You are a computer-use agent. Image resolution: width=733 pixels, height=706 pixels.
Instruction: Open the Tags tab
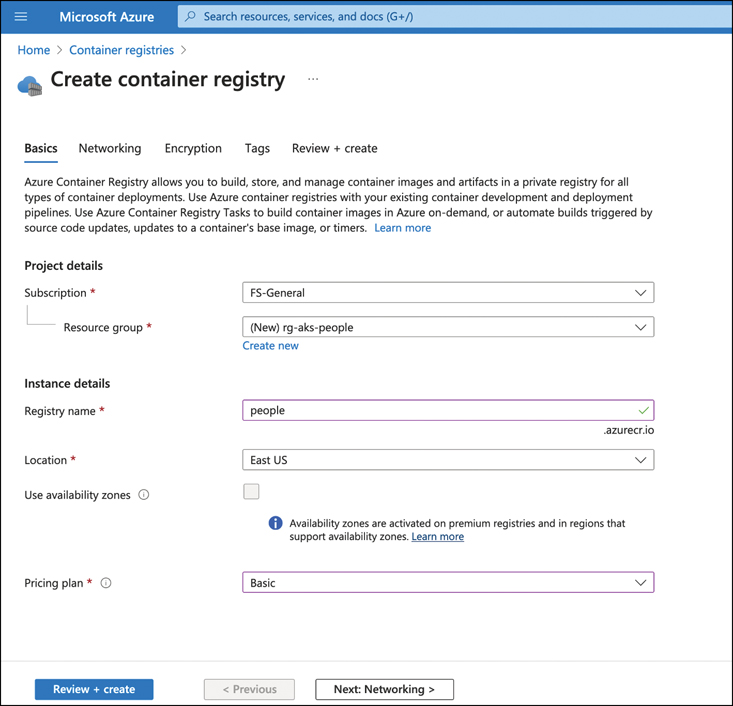tap(257, 148)
